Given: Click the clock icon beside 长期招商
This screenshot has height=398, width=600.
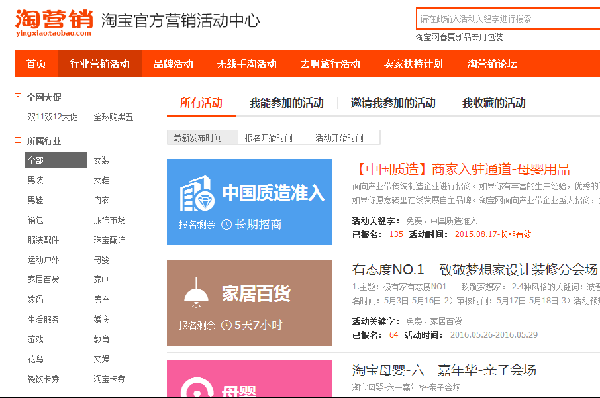Looking at the screenshot, I should [x=227, y=224].
